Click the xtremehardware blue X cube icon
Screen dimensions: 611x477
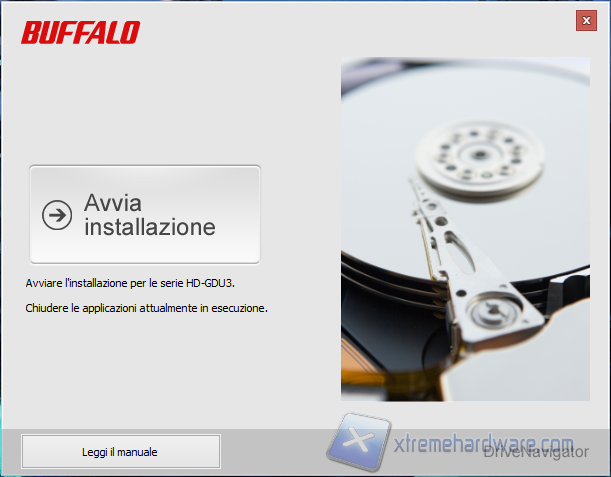[x=359, y=441]
